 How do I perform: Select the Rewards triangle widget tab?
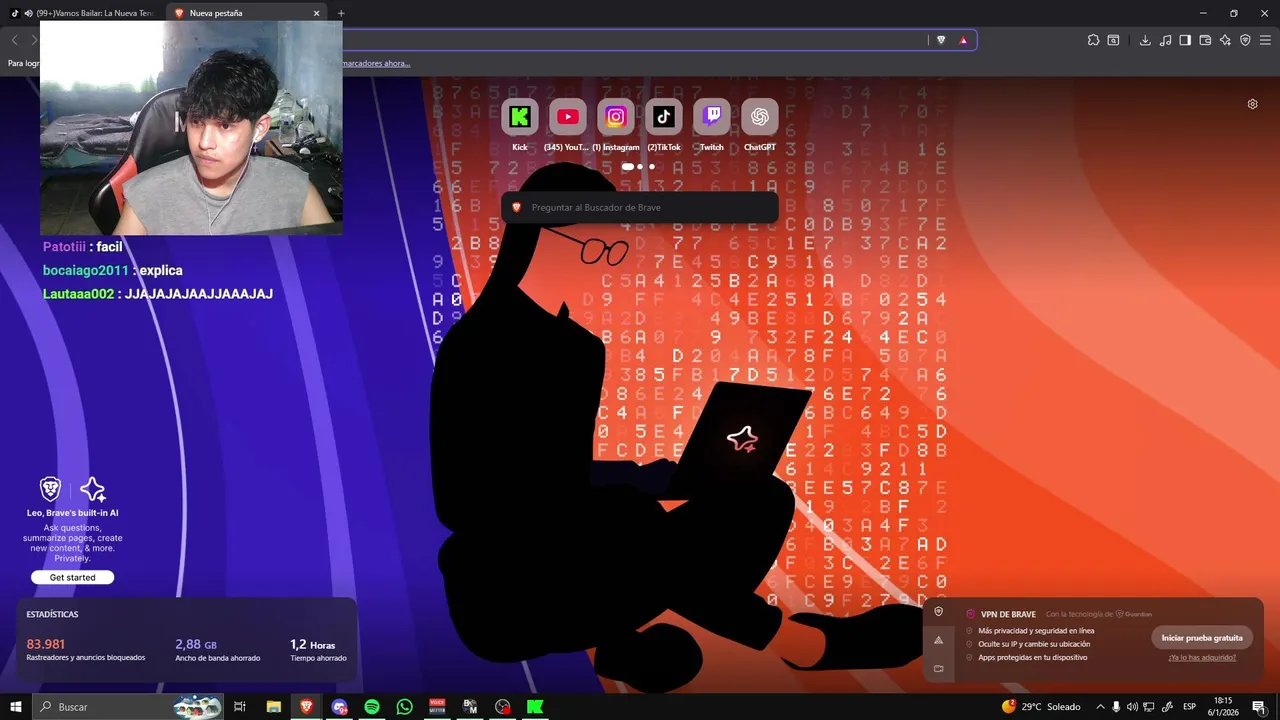click(x=938, y=640)
